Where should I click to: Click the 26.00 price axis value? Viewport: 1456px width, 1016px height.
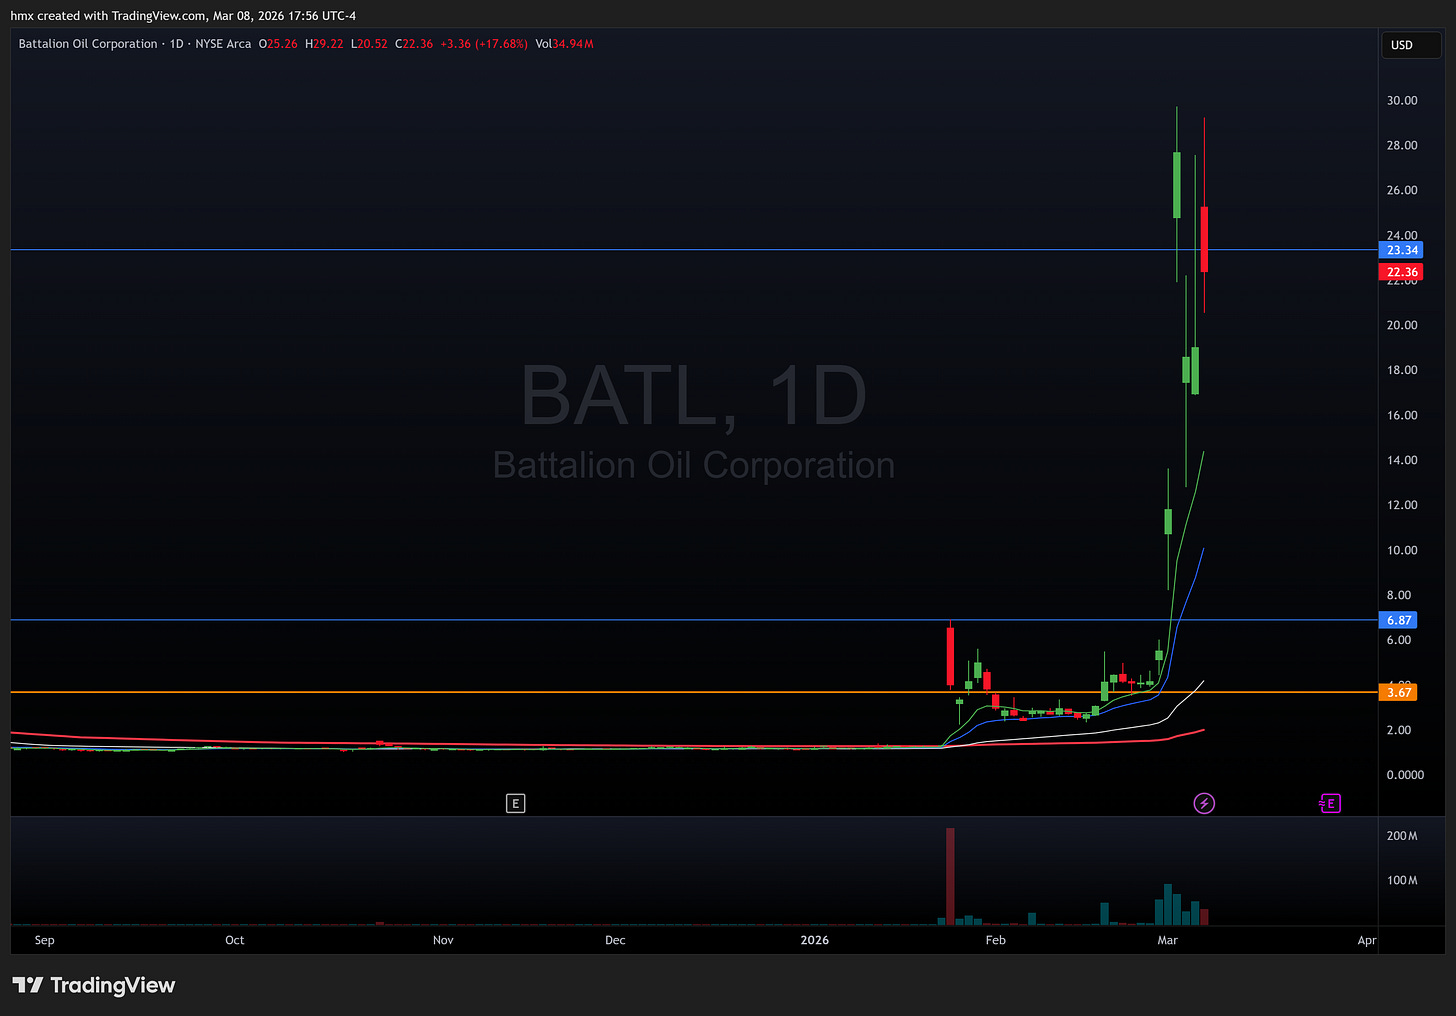(1402, 190)
